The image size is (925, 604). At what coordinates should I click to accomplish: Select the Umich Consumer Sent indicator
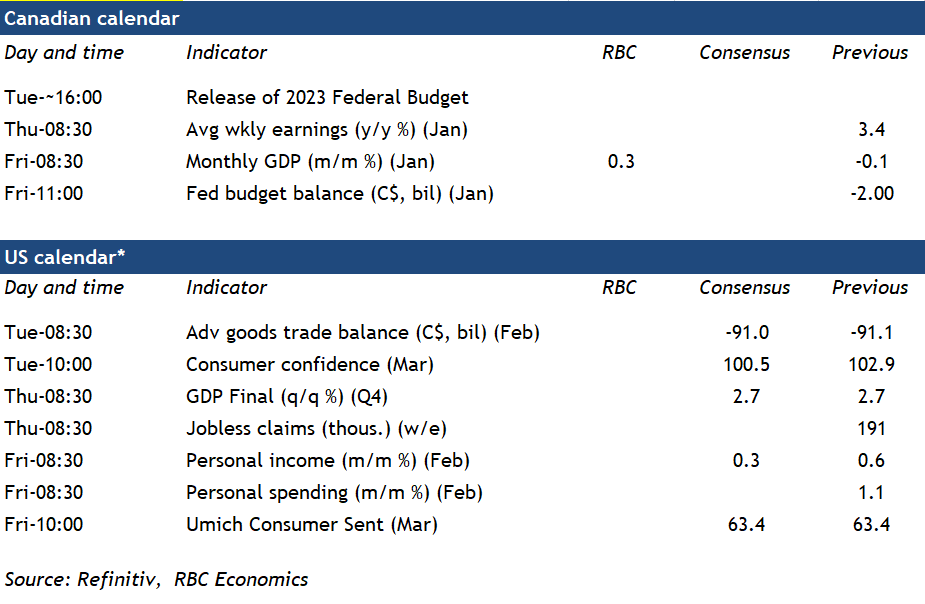[312, 525]
